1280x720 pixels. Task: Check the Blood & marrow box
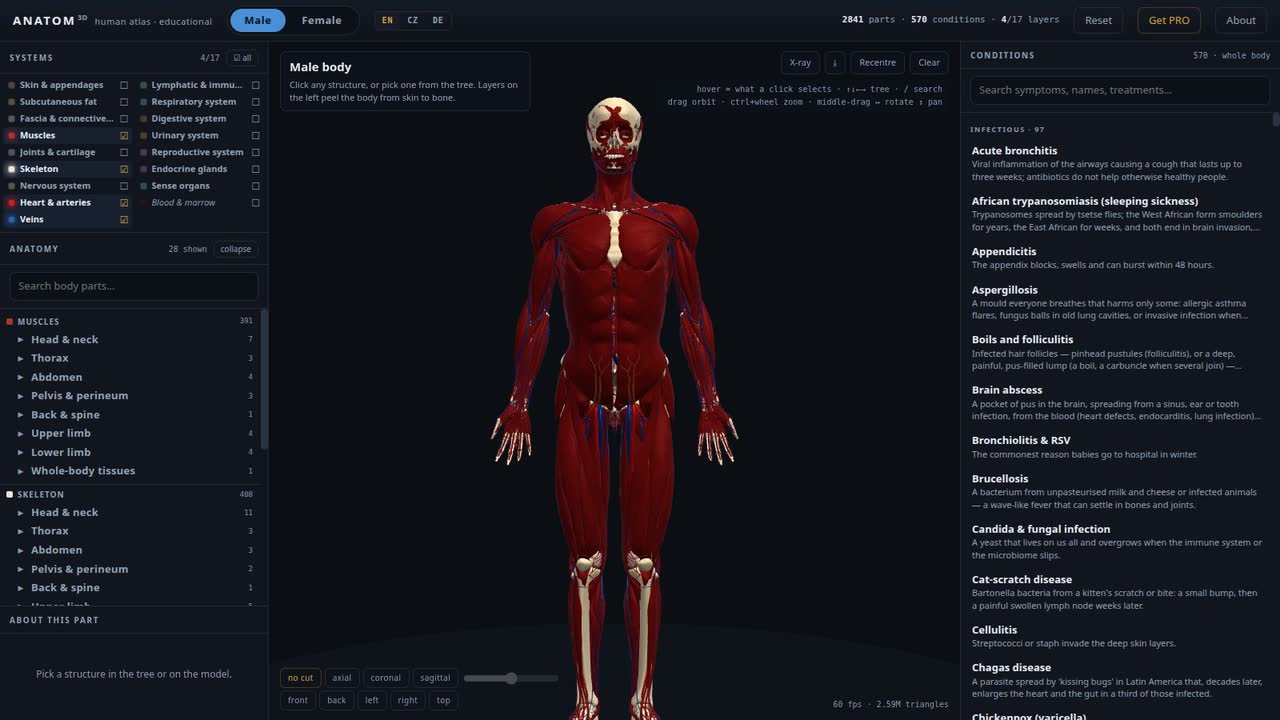pos(256,202)
